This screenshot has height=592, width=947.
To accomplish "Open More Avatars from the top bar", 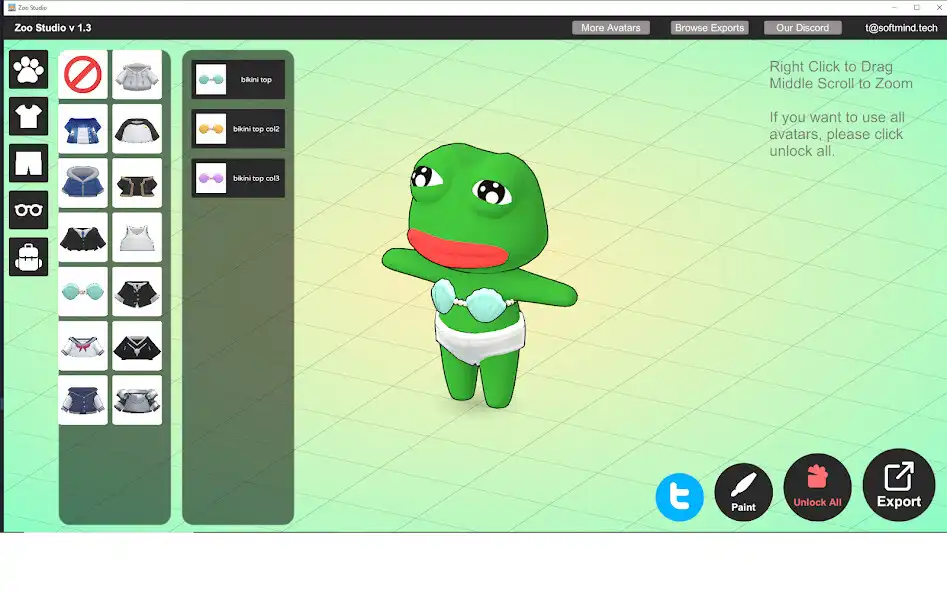I will point(610,28).
